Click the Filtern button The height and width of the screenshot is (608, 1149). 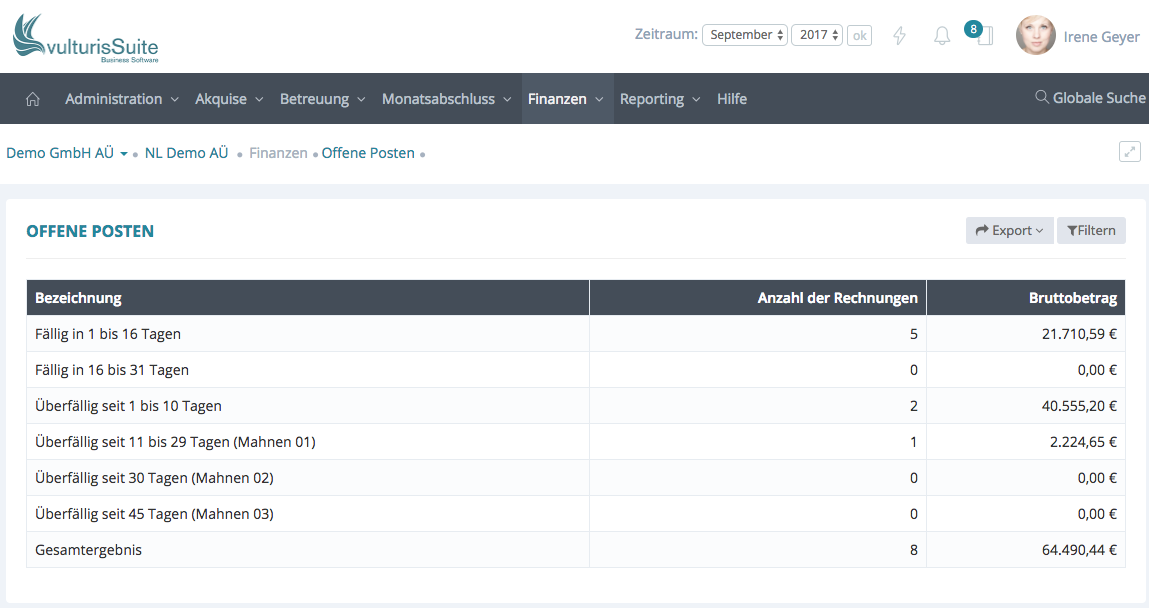(x=1091, y=231)
